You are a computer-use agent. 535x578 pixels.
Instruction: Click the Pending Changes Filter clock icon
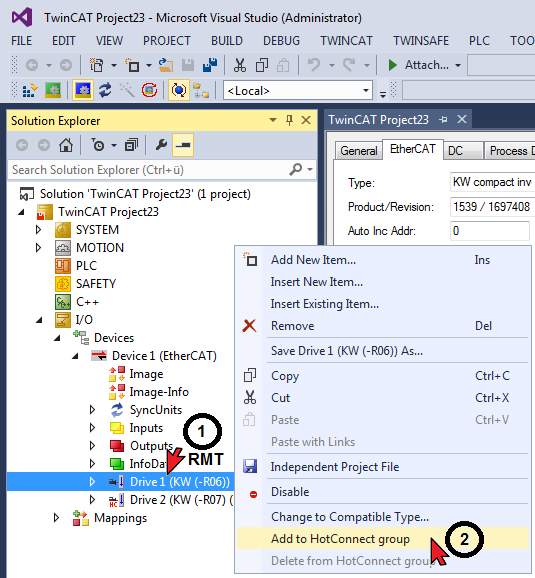point(98,145)
